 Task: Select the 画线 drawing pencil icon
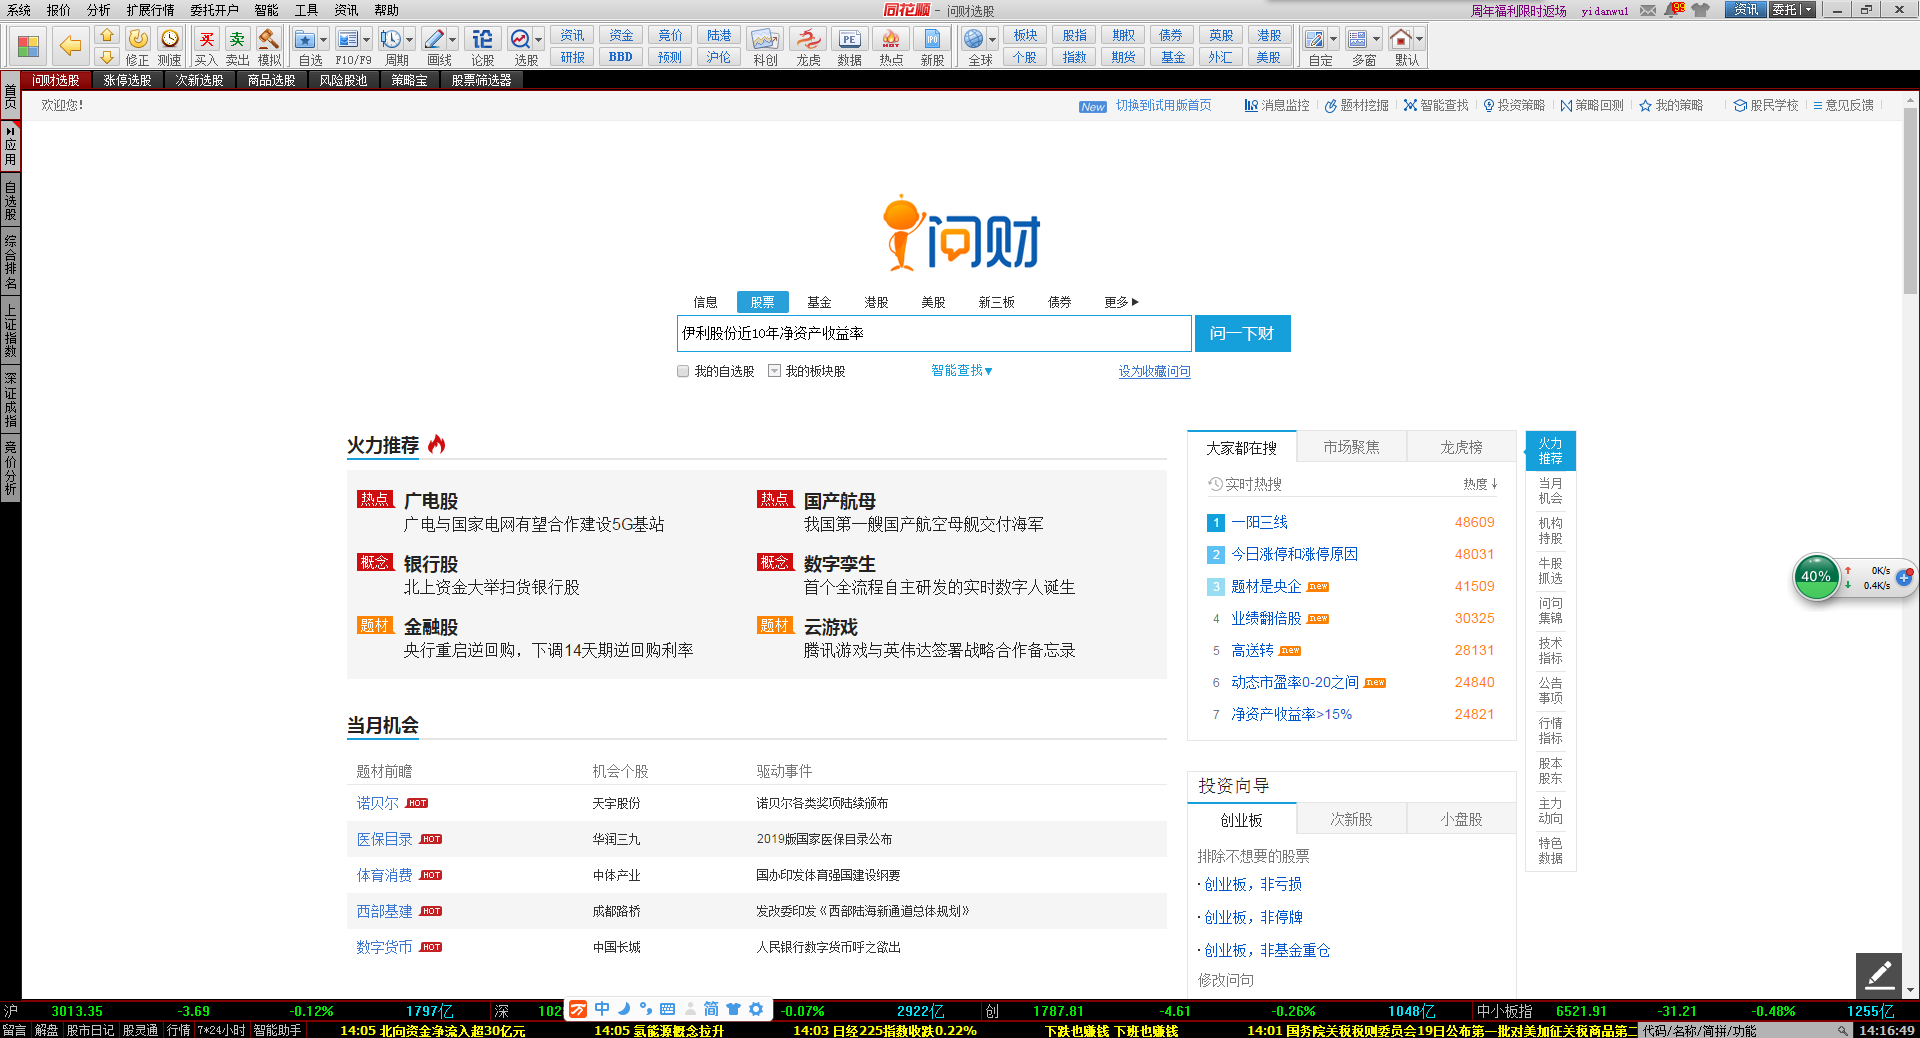[x=434, y=39]
